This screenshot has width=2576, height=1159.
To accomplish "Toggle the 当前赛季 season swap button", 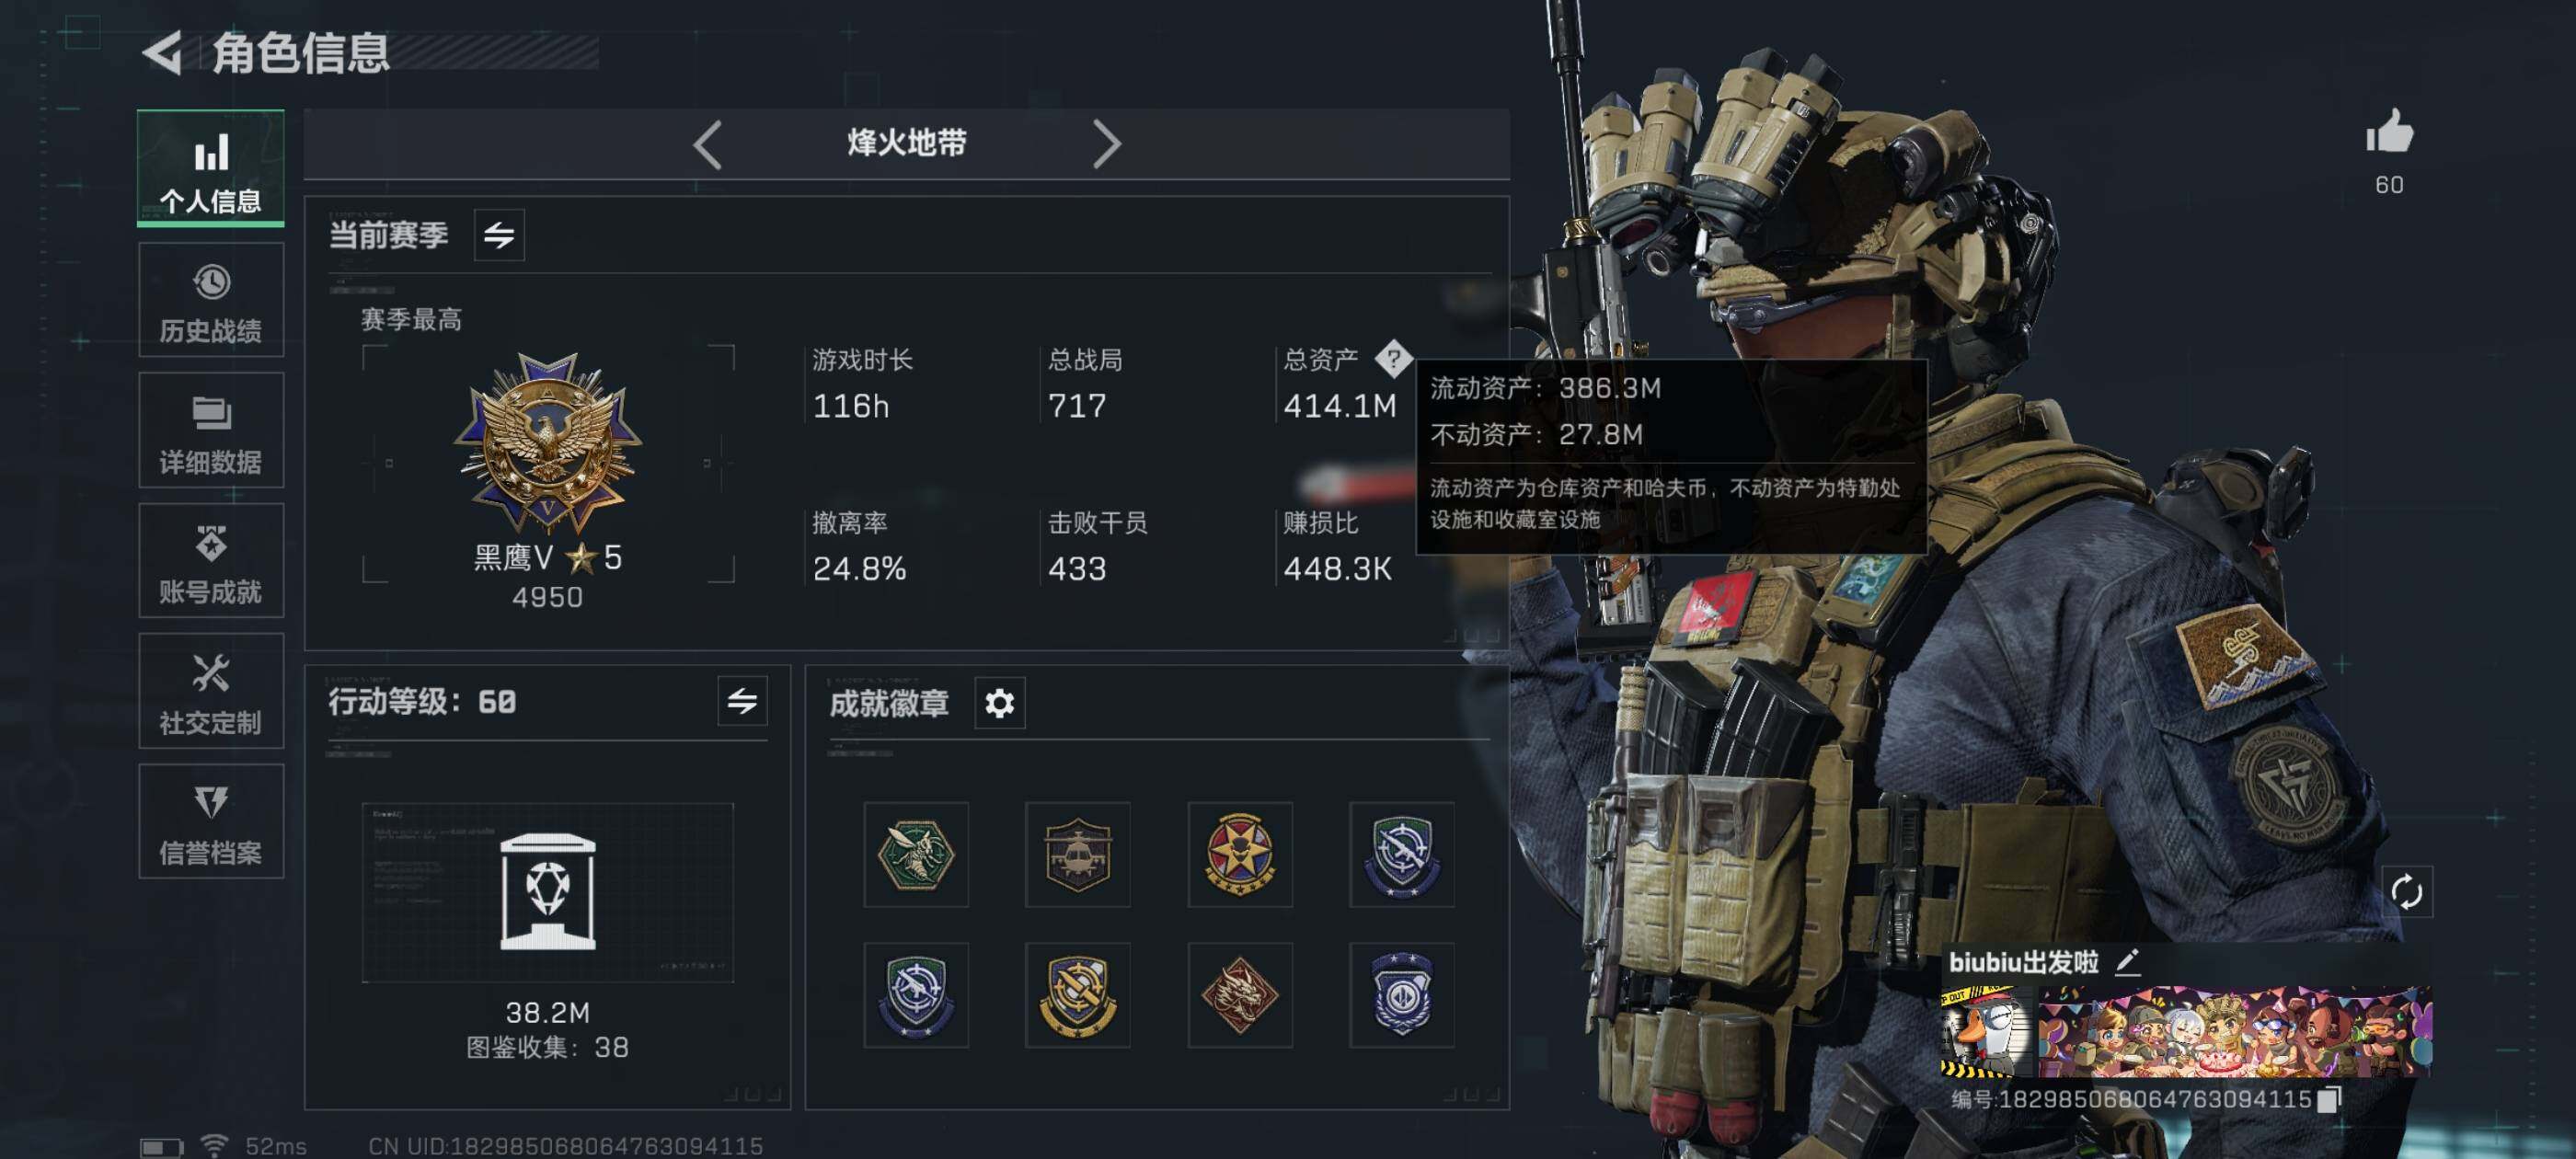I will (499, 235).
